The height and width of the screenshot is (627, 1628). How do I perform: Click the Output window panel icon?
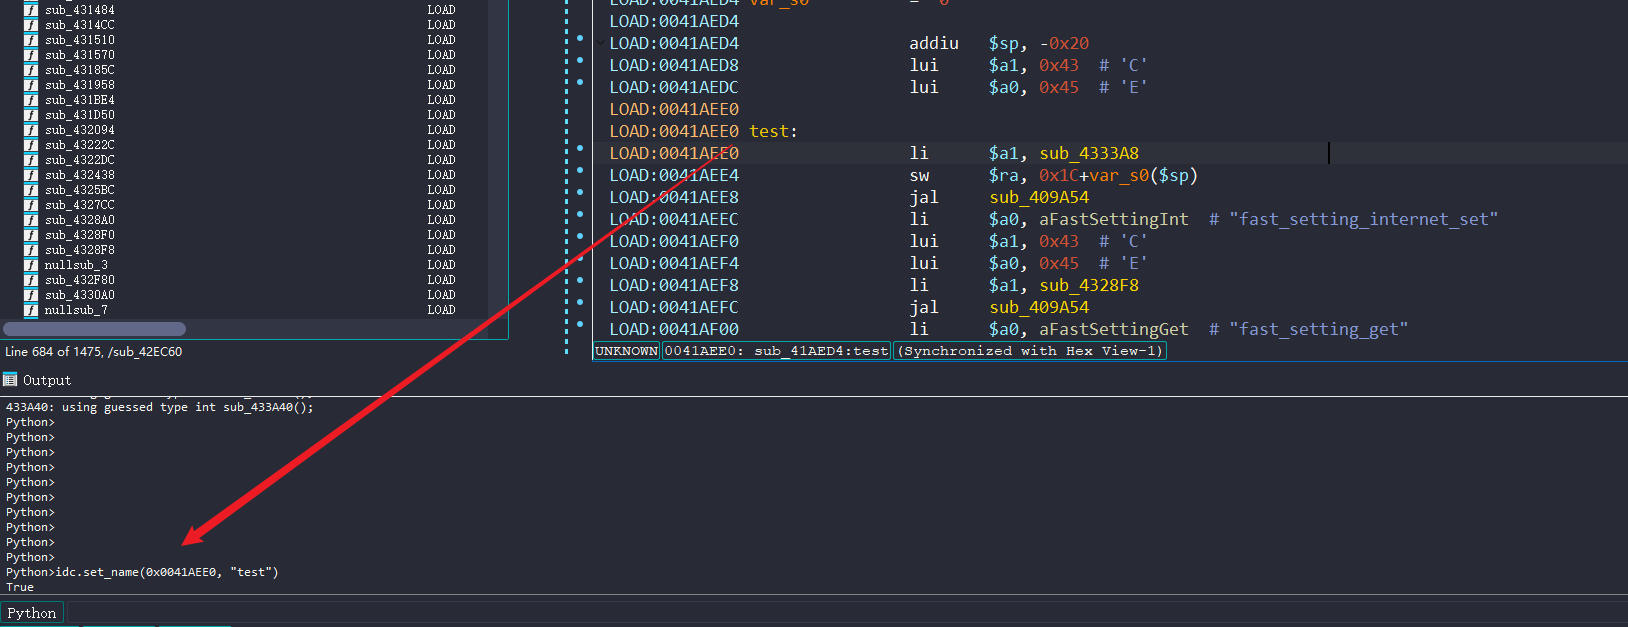point(10,380)
